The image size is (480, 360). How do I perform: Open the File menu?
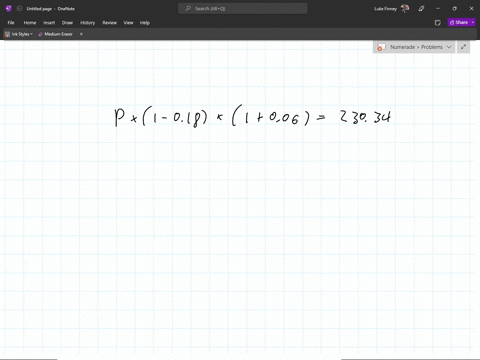[11, 23]
